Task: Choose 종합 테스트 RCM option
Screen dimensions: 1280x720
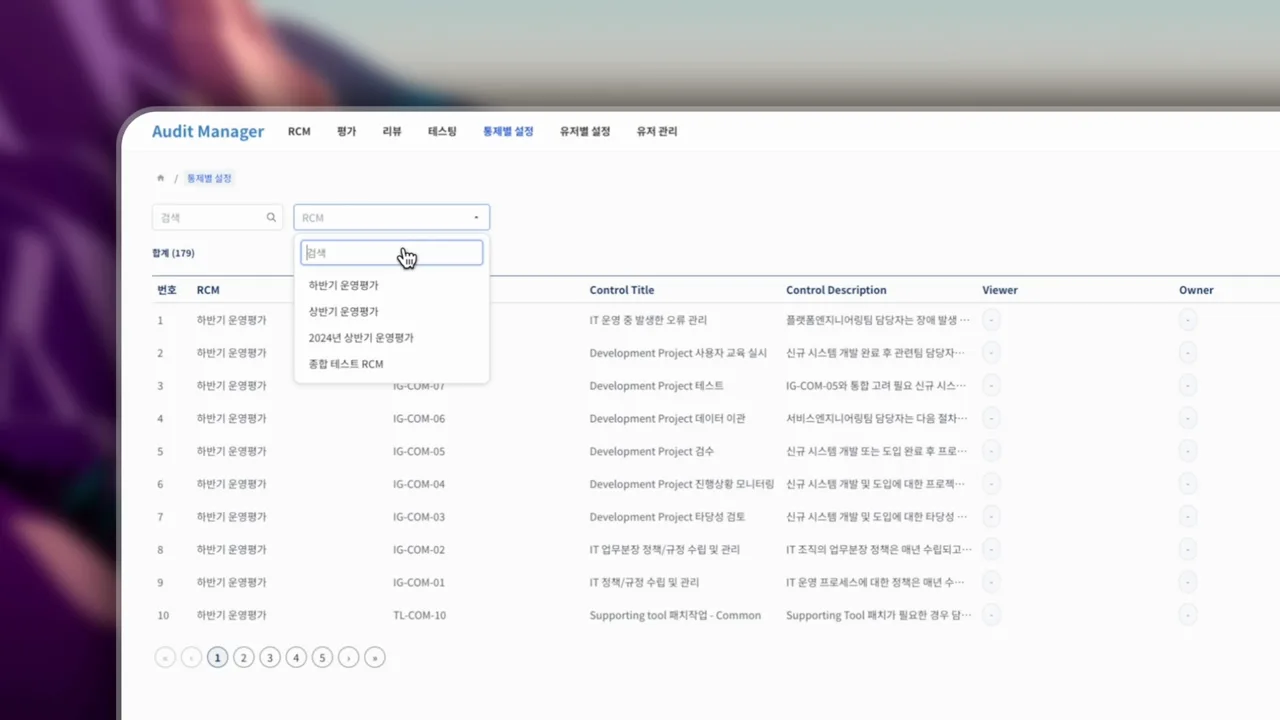Action: pyautogui.click(x=346, y=364)
